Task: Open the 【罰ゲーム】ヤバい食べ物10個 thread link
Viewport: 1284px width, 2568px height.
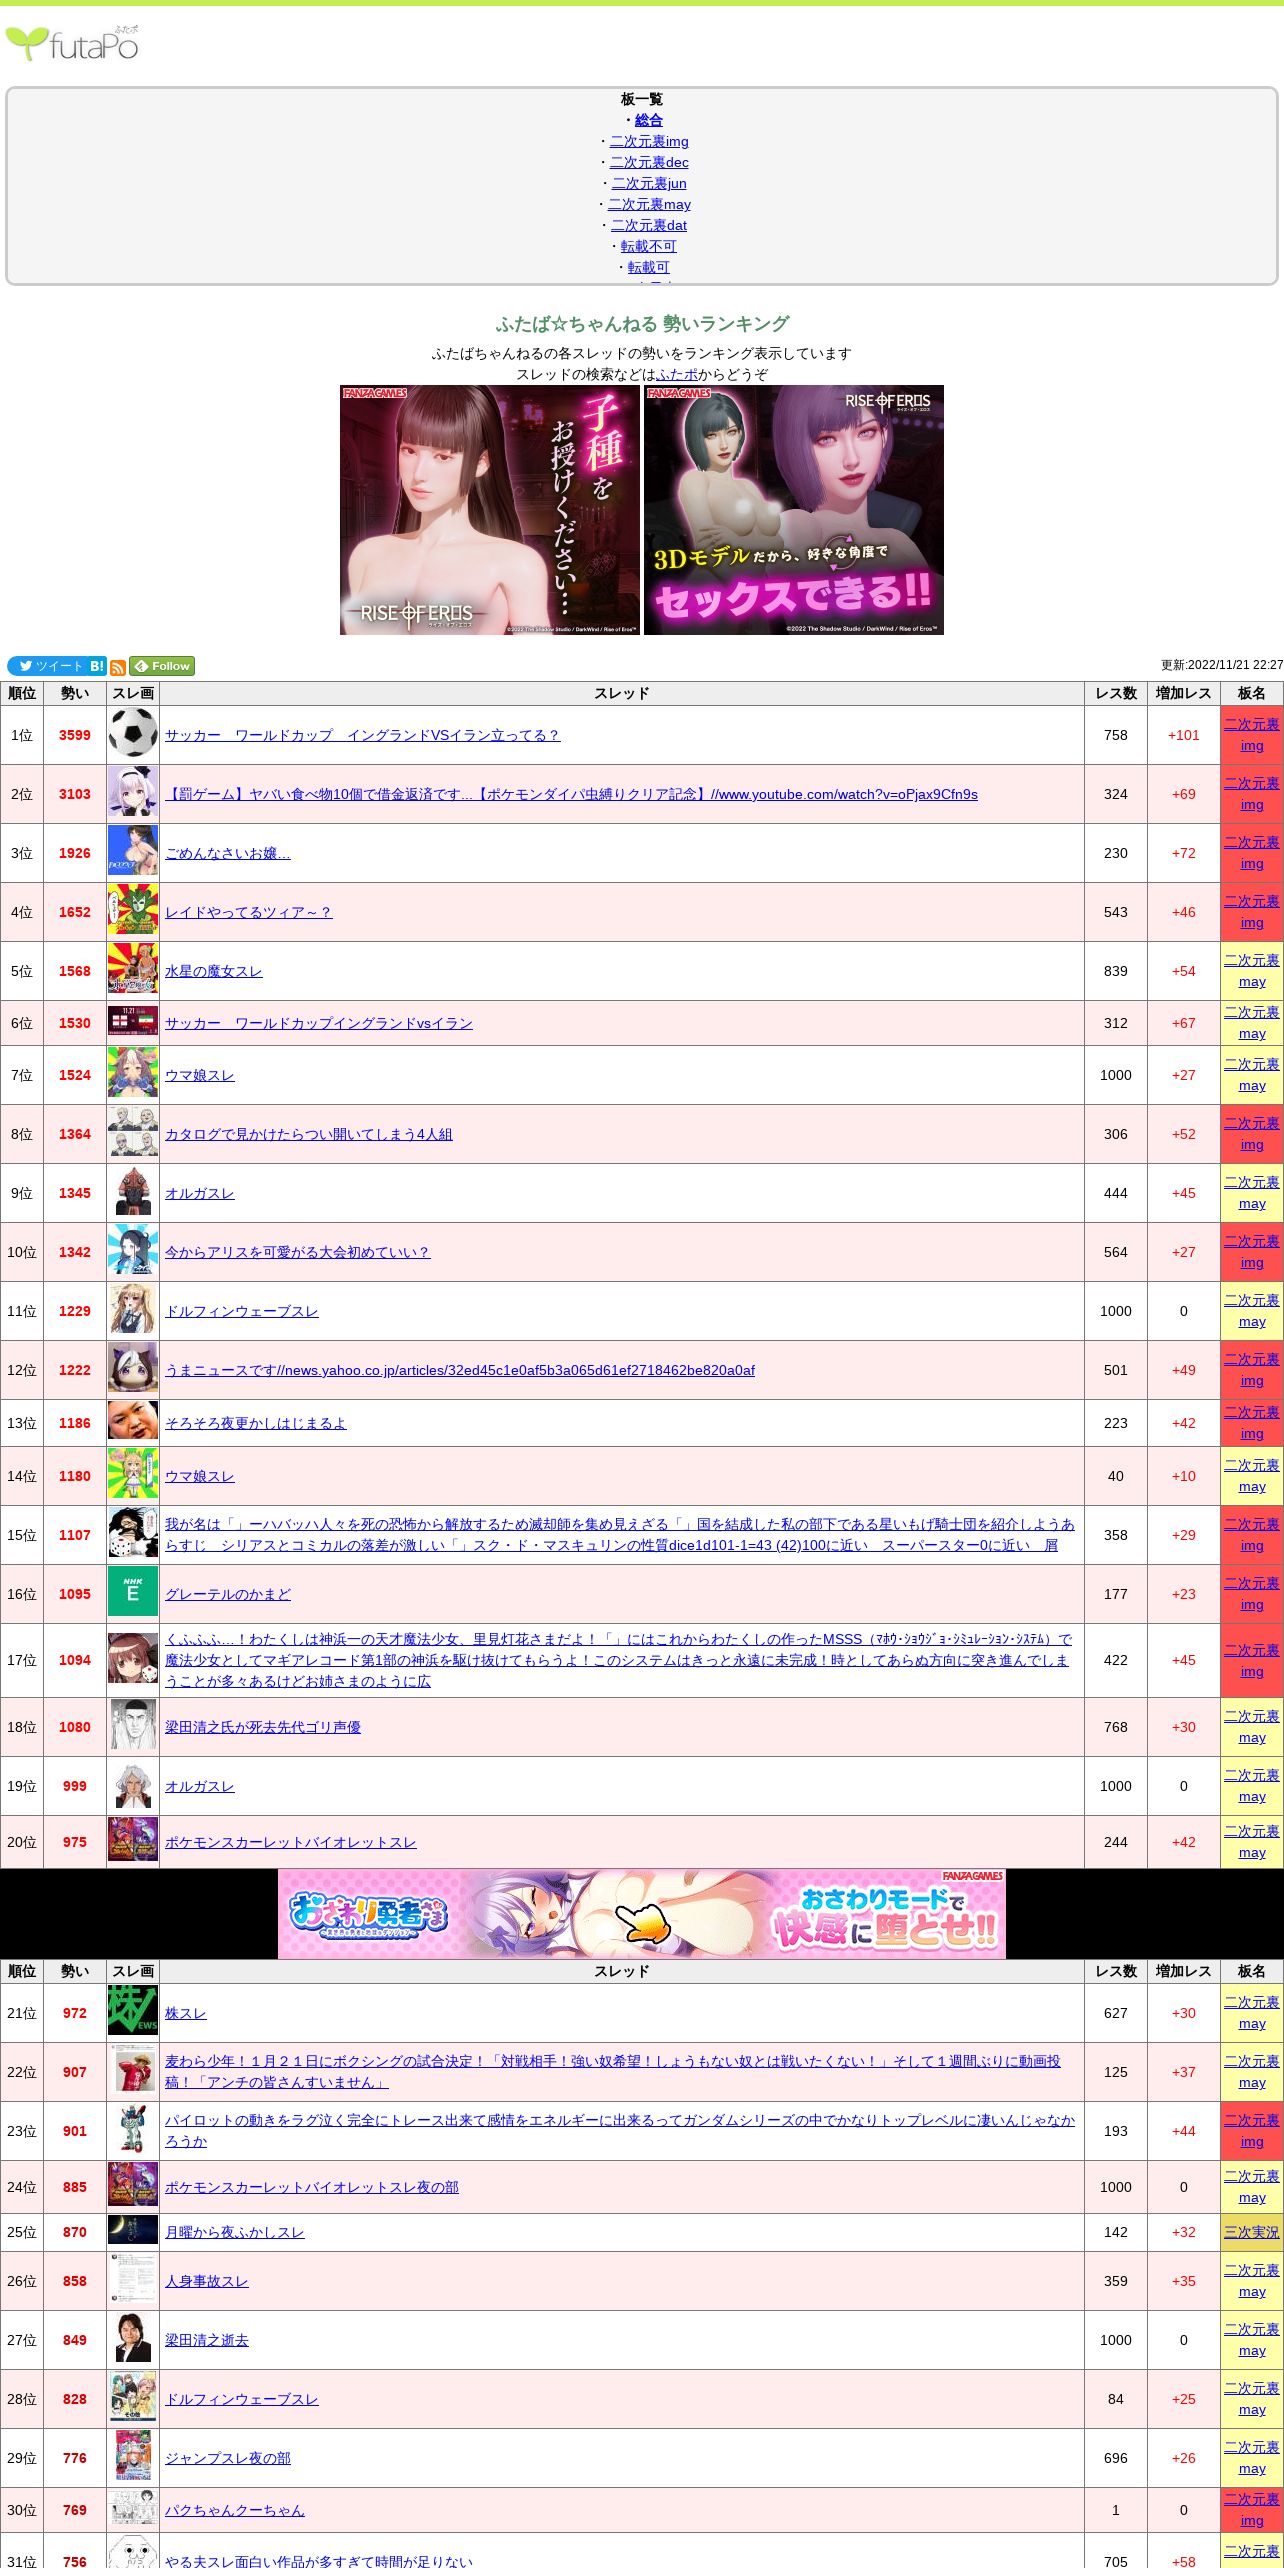Action: (x=571, y=794)
